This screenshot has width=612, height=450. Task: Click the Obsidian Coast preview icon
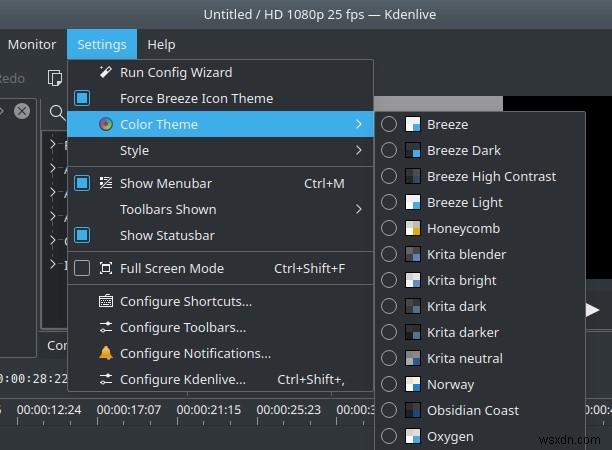tap(413, 410)
